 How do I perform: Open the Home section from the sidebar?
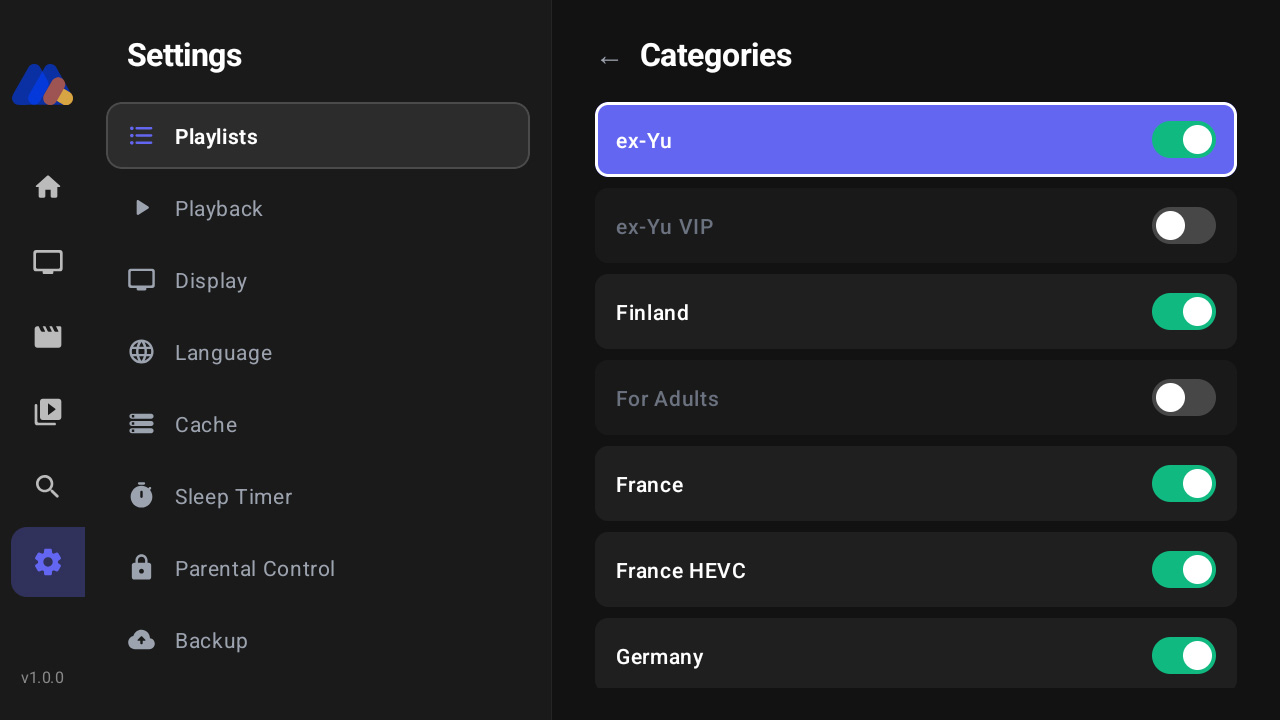(47, 187)
